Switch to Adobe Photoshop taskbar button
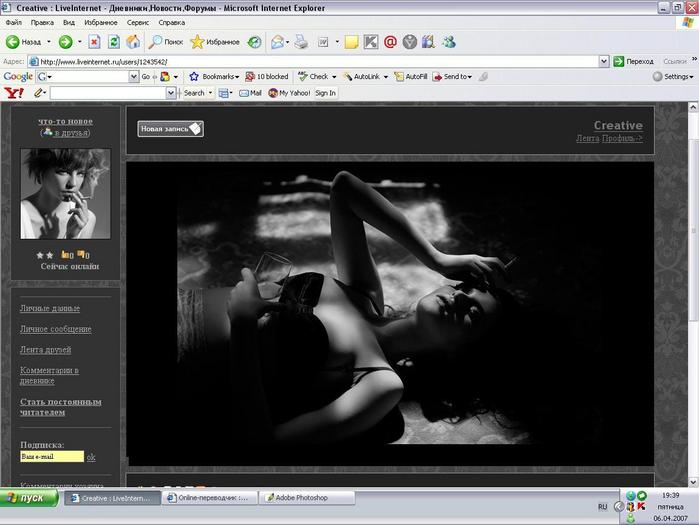Image resolution: width=699 pixels, height=525 pixels. pos(307,498)
